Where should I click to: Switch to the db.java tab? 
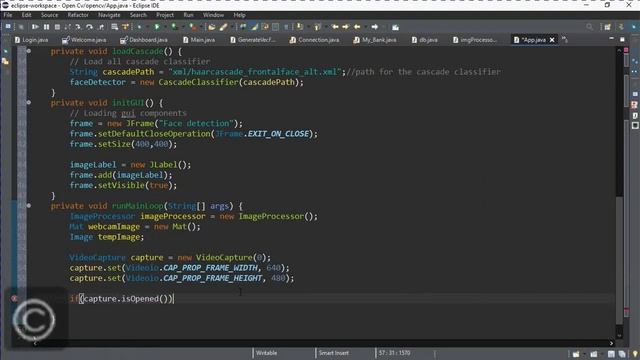point(424,40)
